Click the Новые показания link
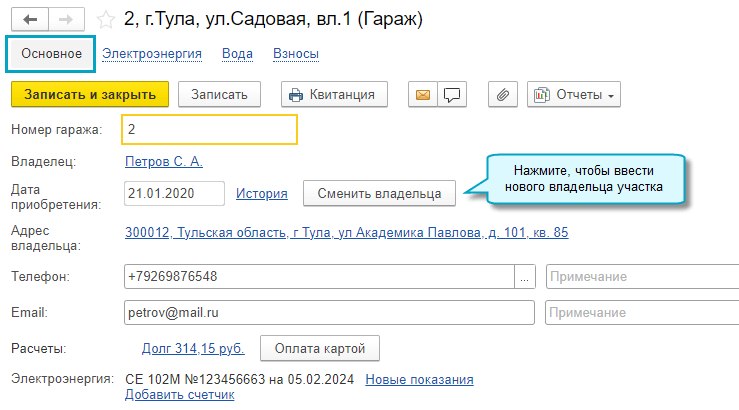 pyautogui.click(x=419, y=379)
